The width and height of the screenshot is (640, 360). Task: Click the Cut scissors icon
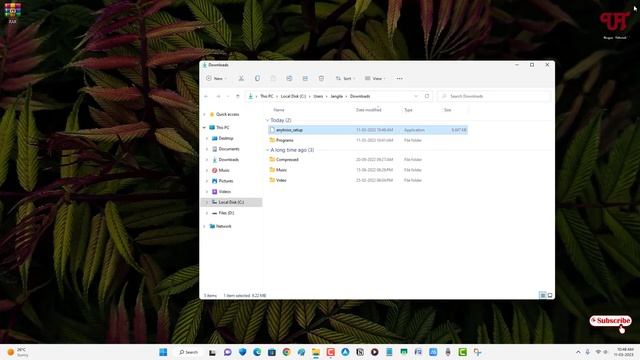(x=241, y=78)
